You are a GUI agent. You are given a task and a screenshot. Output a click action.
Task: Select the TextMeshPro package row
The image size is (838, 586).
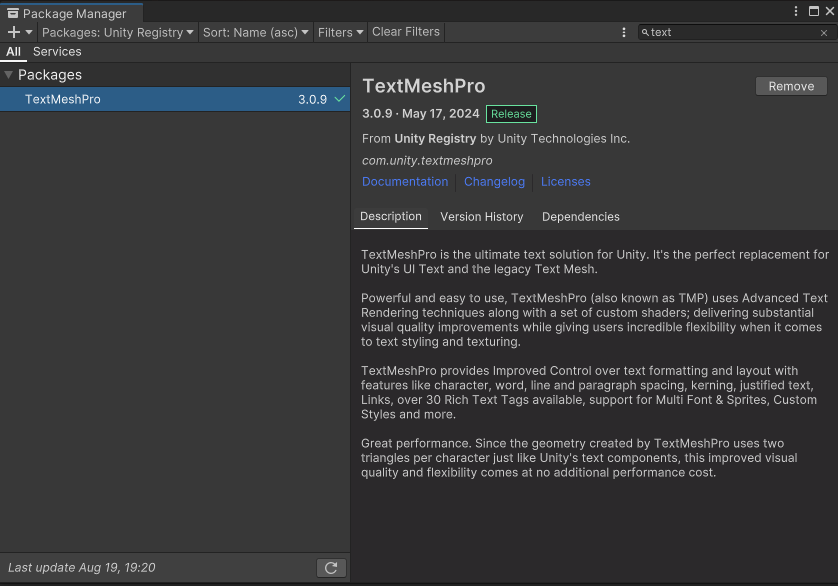(175, 99)
